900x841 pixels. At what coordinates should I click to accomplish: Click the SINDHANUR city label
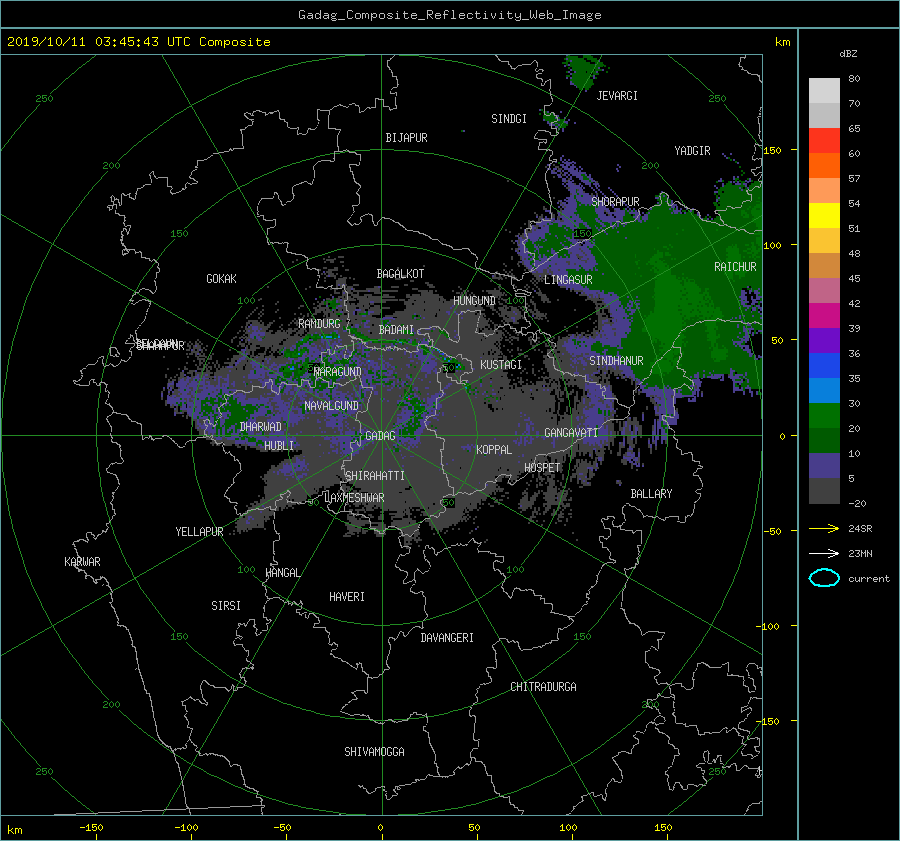point(616,361)
